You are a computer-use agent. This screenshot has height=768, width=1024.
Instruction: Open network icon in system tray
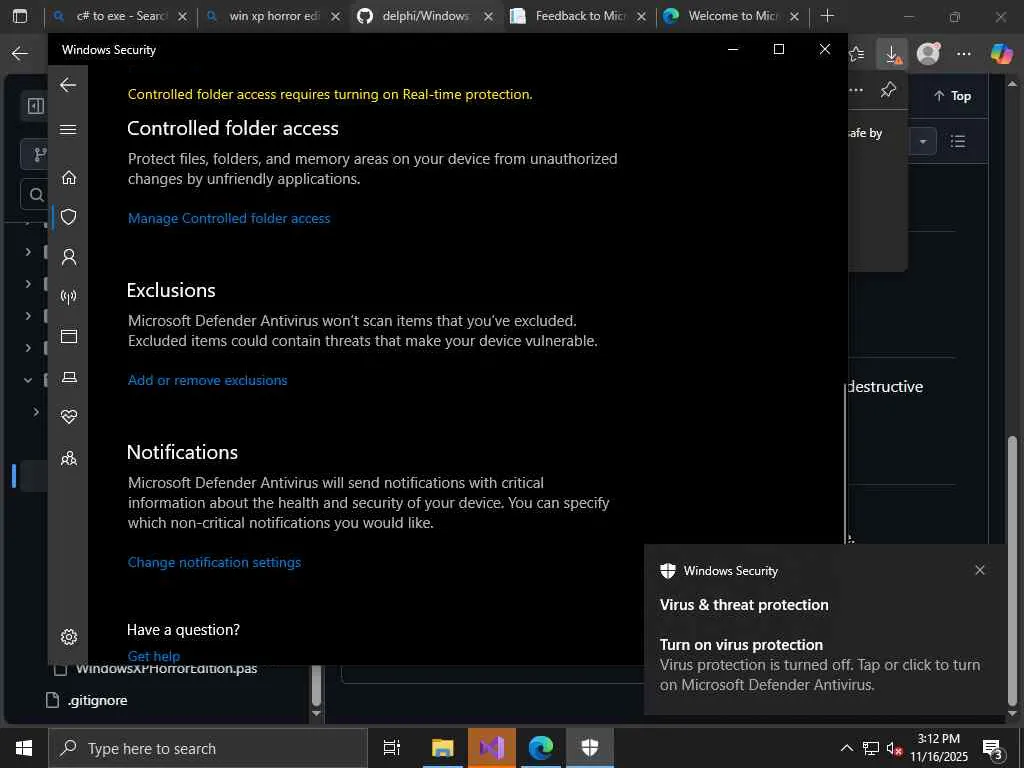coord(871,748)
